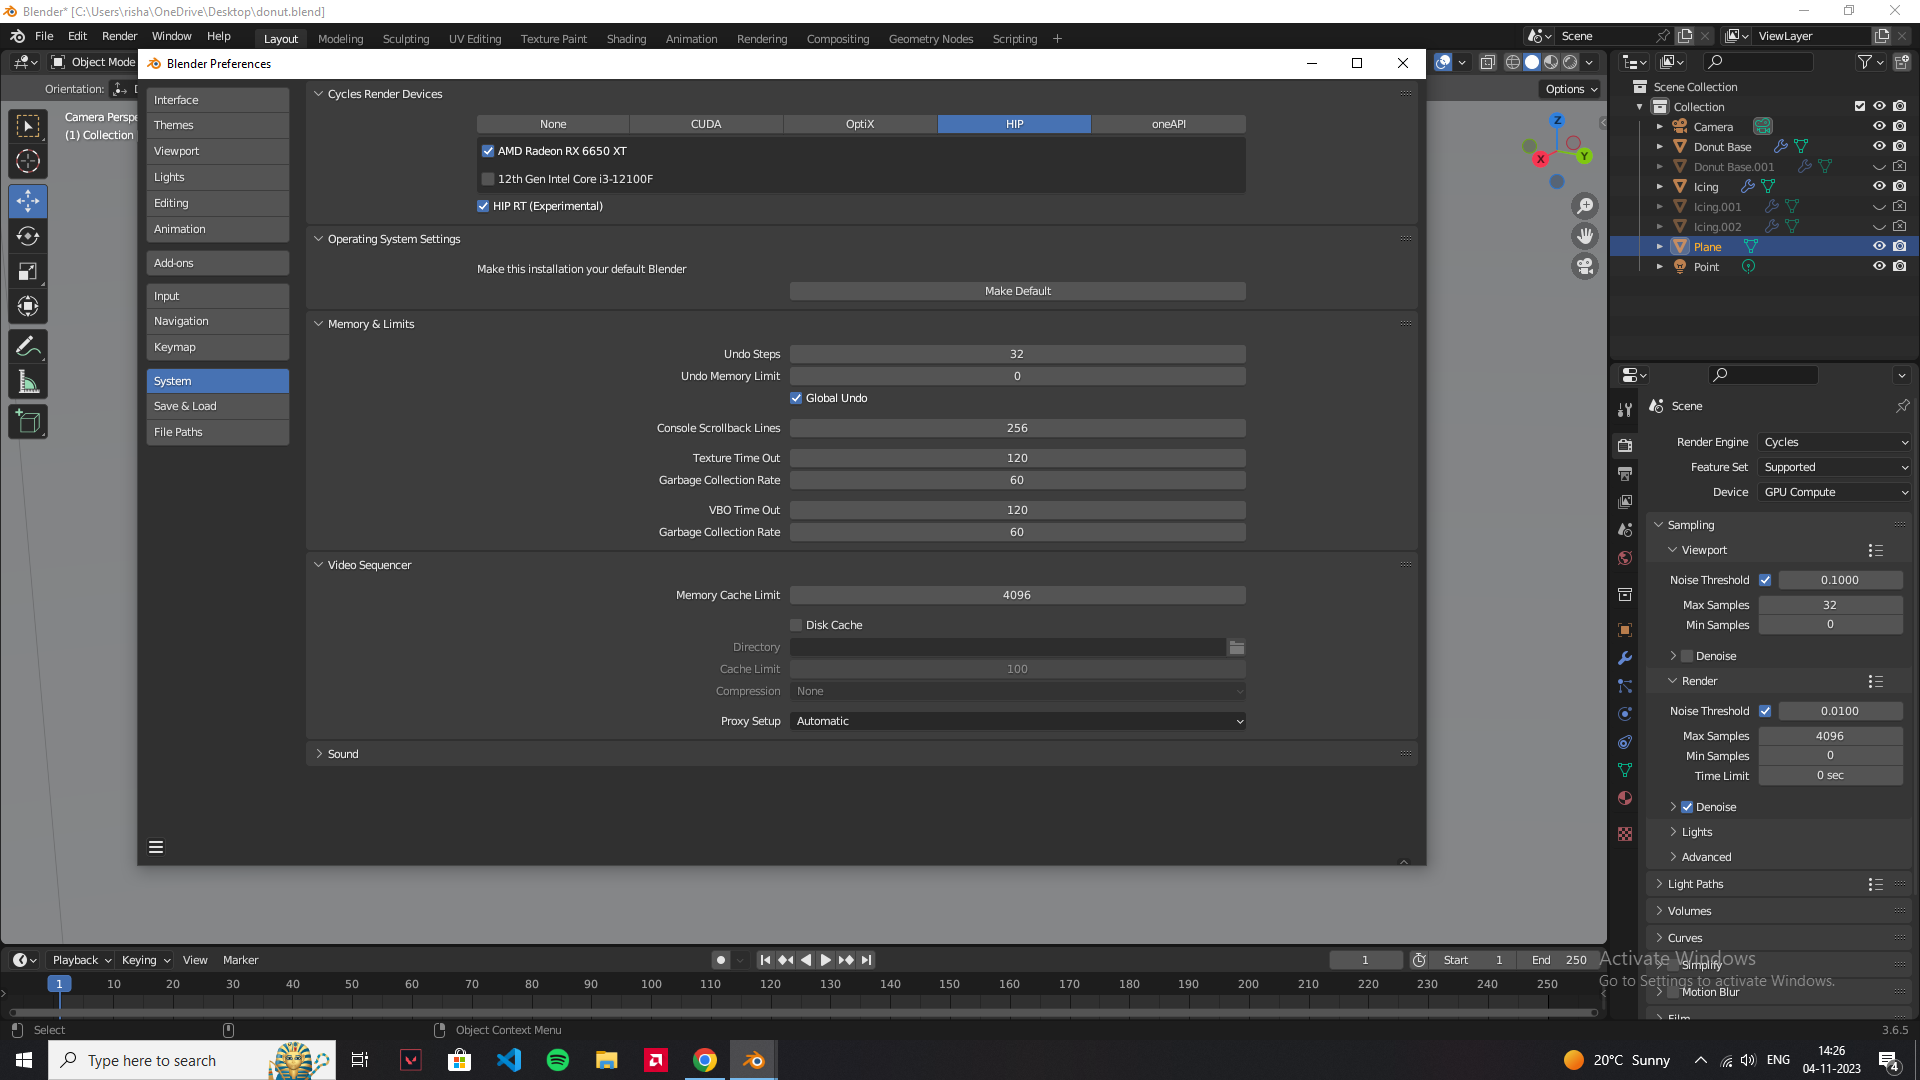Click the folder icon beside Directory field
The image size is (1920, 1080).
click(x=1237, y=647)
